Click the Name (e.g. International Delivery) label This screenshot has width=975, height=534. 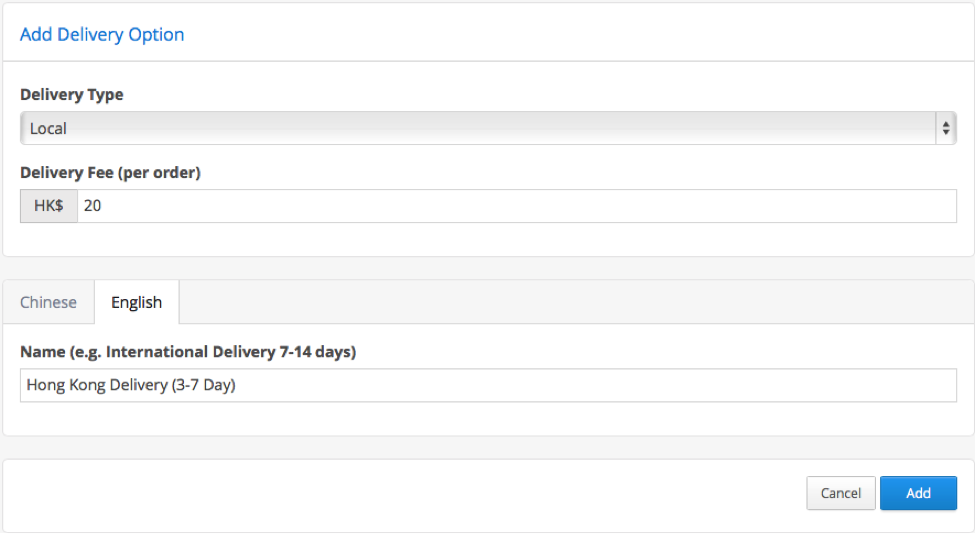(188, 352)
